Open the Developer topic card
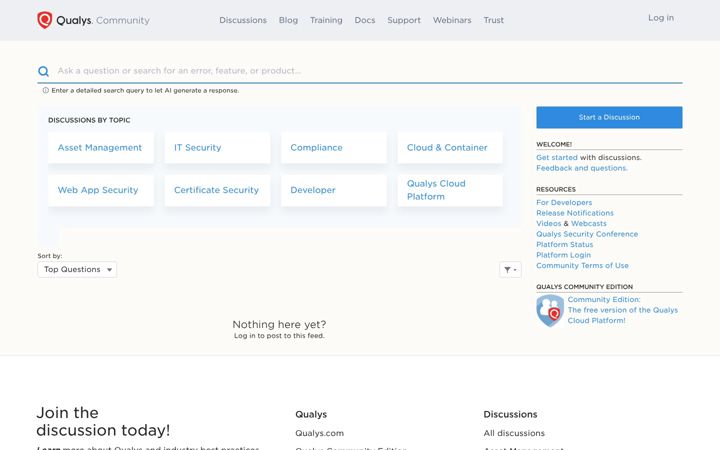The image size is (720, 450). (x=334, y=190)
